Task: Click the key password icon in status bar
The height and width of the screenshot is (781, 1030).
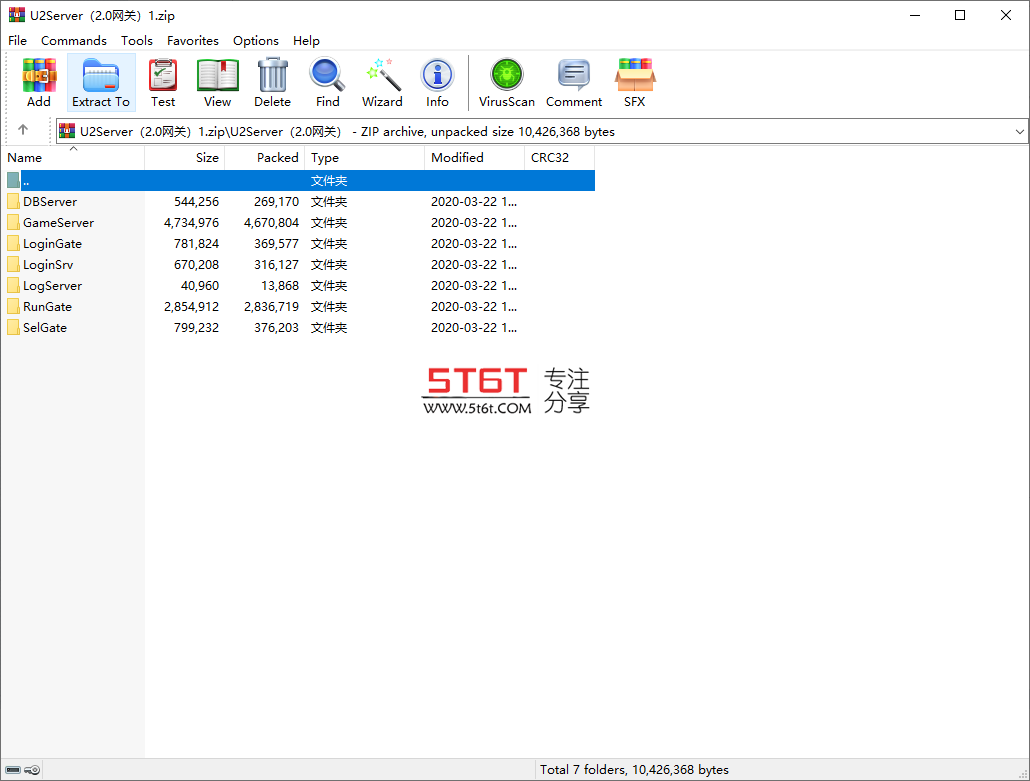Action: click(32, 770)
